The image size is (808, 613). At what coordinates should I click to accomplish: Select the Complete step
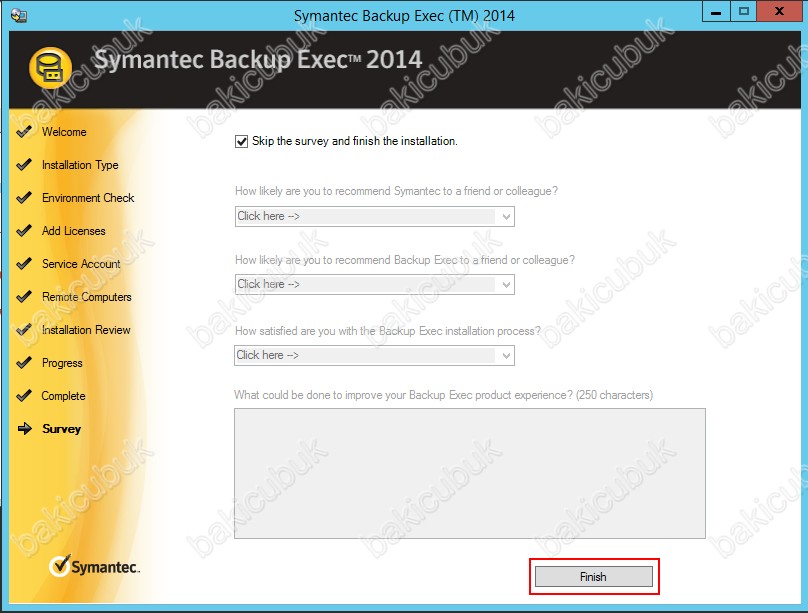point(63,396)
